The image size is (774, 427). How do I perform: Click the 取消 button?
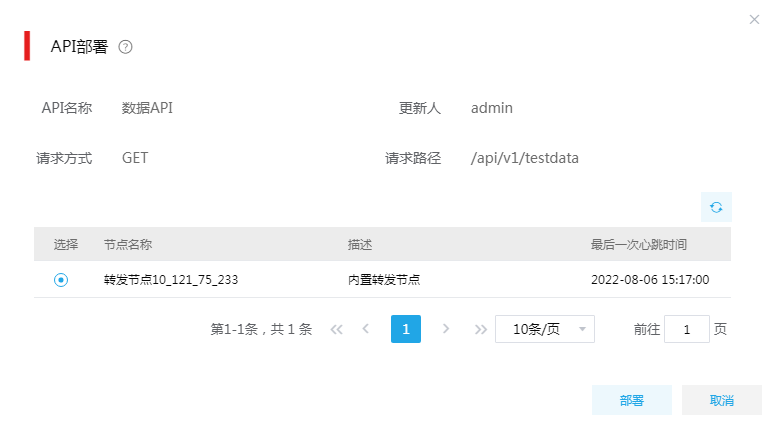(722, 400)
